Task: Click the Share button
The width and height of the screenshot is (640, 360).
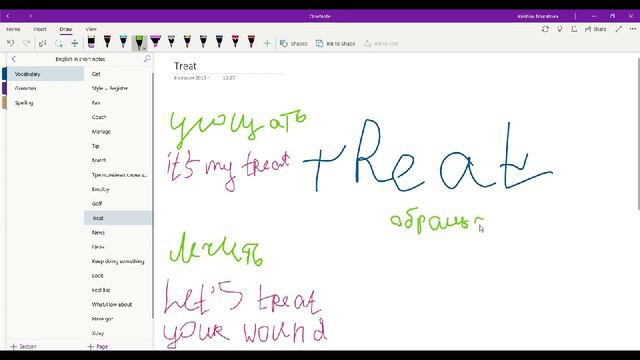Action: coord(596,29)
